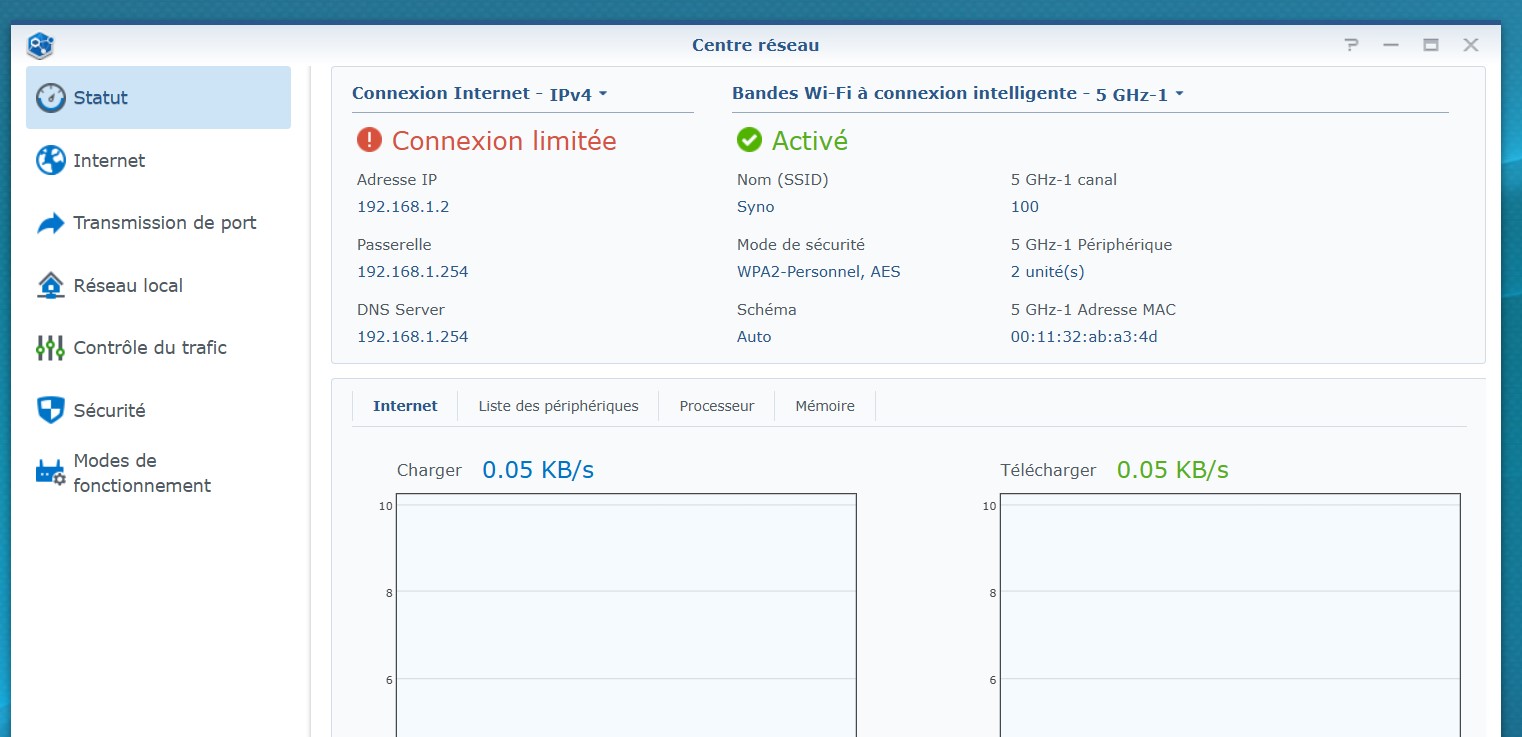Expand the 5 GHz-1 band dropdown
The height and width of the screenshot is (737, 1522).
tap(1139, 95)
